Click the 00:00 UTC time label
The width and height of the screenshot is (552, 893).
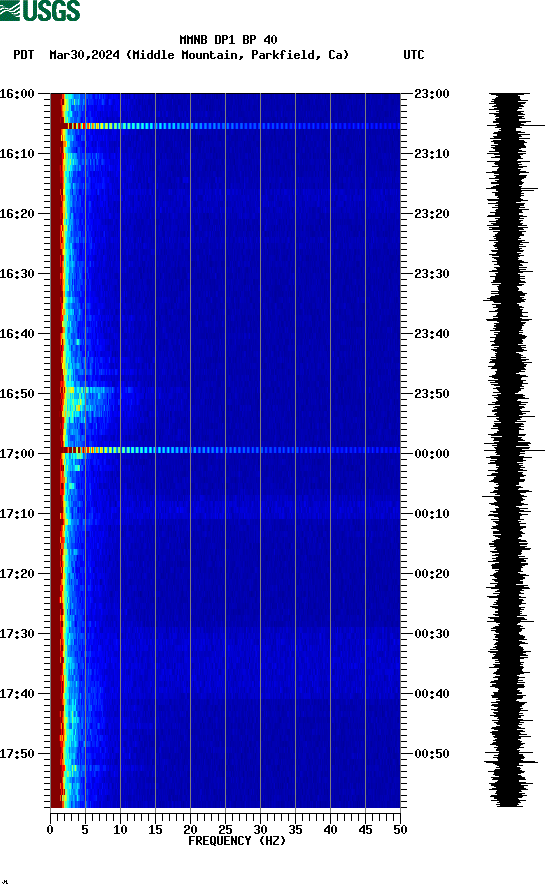click(x=432, y=454)
